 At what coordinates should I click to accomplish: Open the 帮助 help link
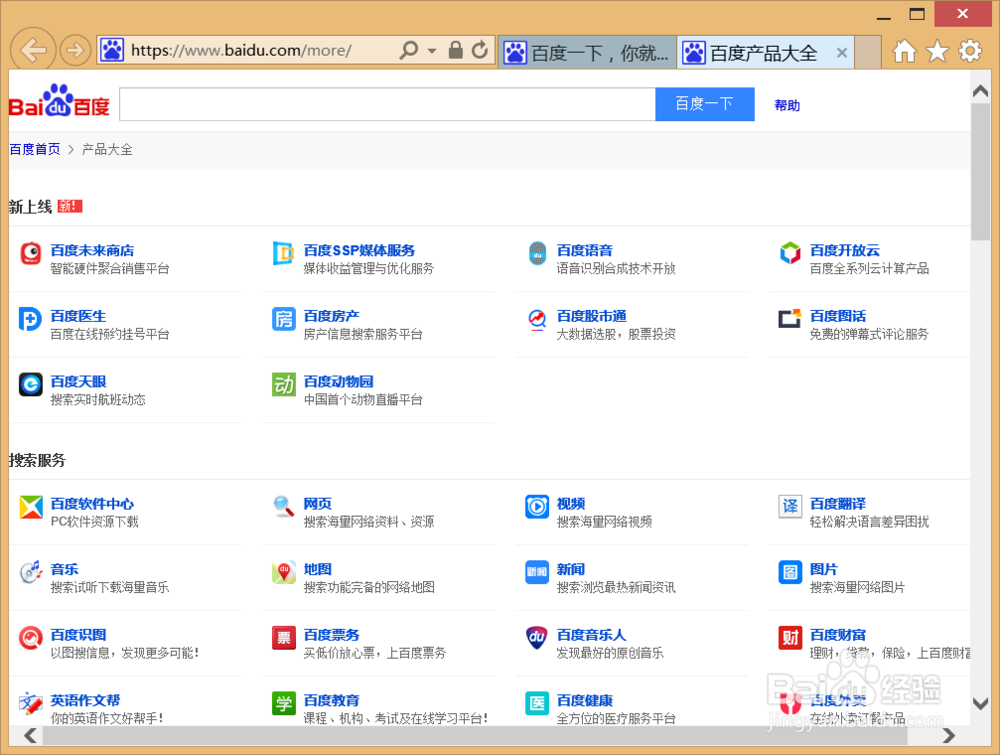tap(787, 105)
